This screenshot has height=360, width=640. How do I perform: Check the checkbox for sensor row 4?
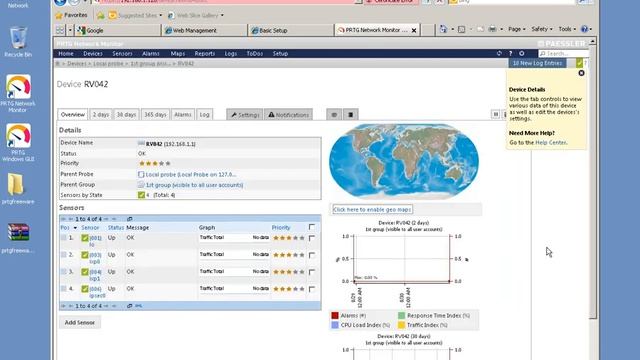(312, 289)
